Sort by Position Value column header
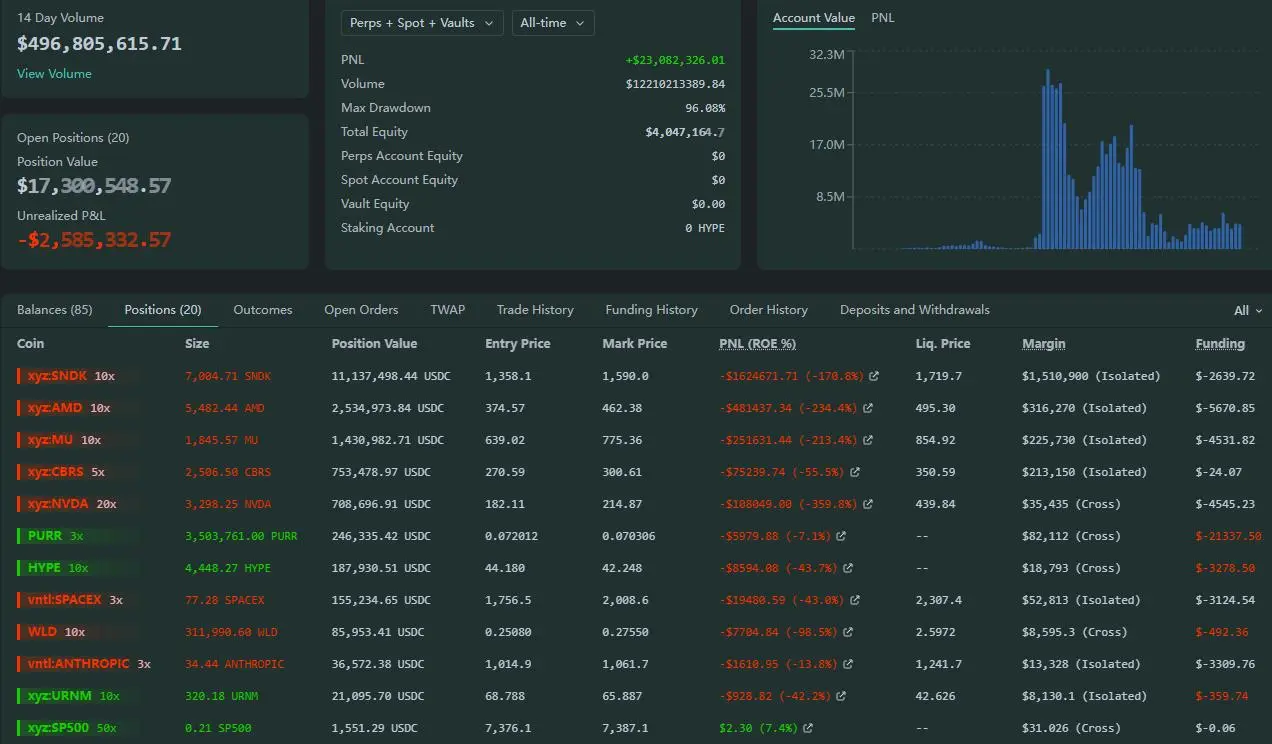The image size is (1272, 744). pos(374,343)
